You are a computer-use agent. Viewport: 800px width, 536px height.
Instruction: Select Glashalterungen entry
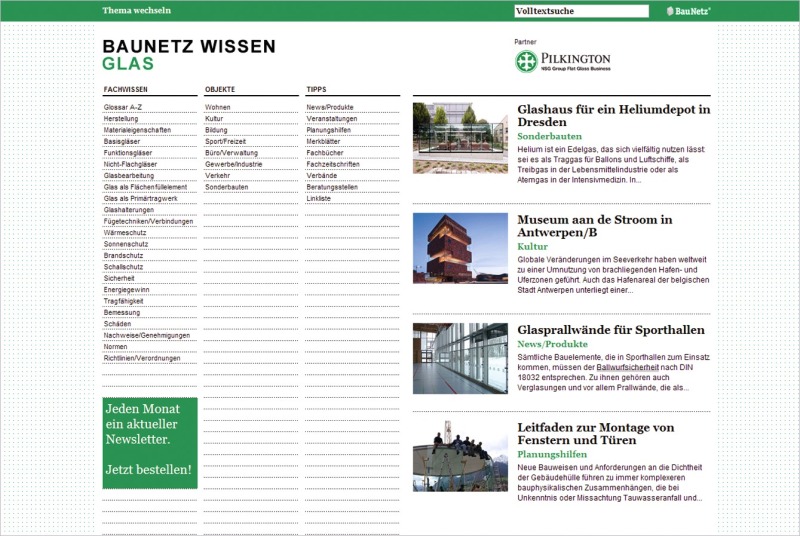(x=129, y=210)
